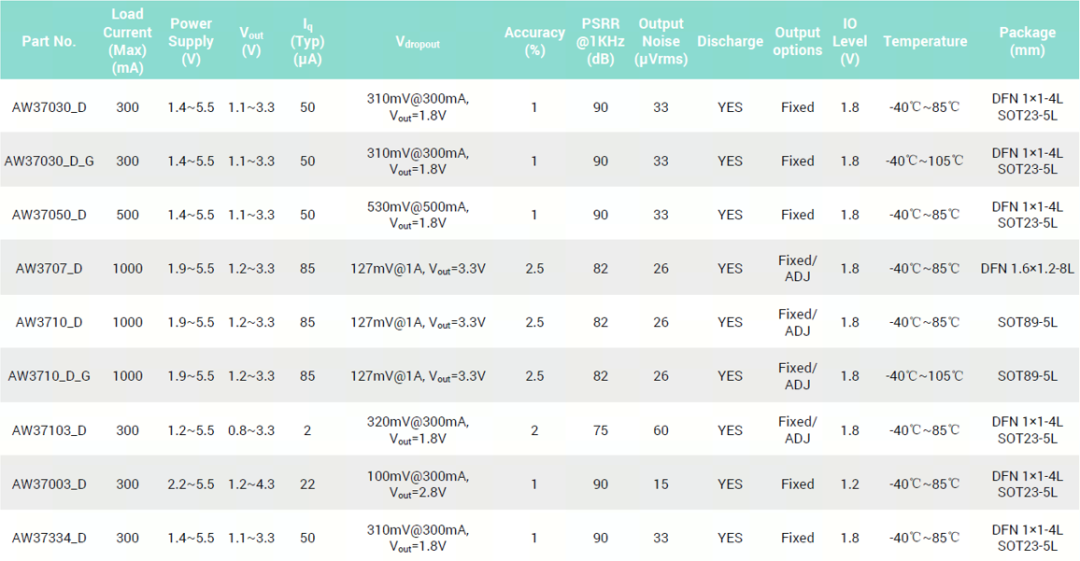
Task: Click Vout 0.8~3.3 in AW37103_D row
Action: tap(251, 431)
